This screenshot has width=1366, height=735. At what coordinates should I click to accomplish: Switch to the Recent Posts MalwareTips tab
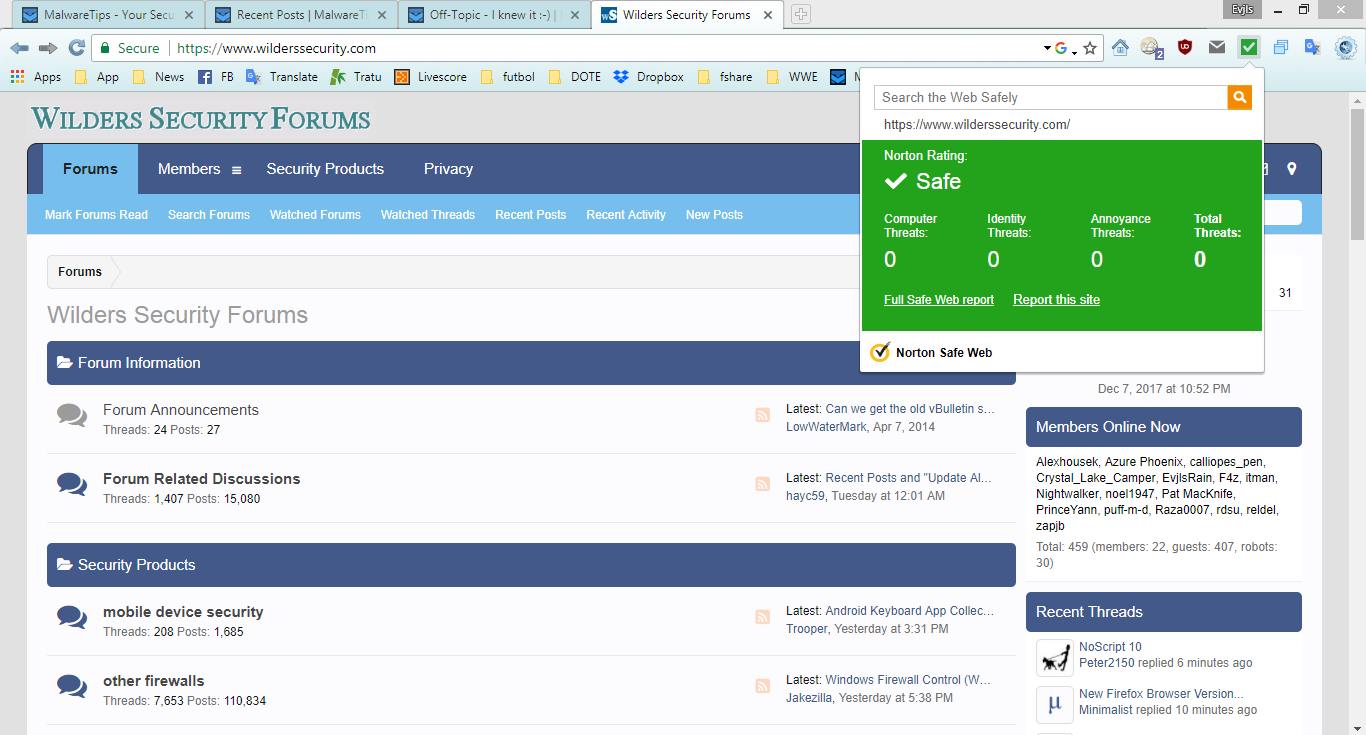[300, 15]
